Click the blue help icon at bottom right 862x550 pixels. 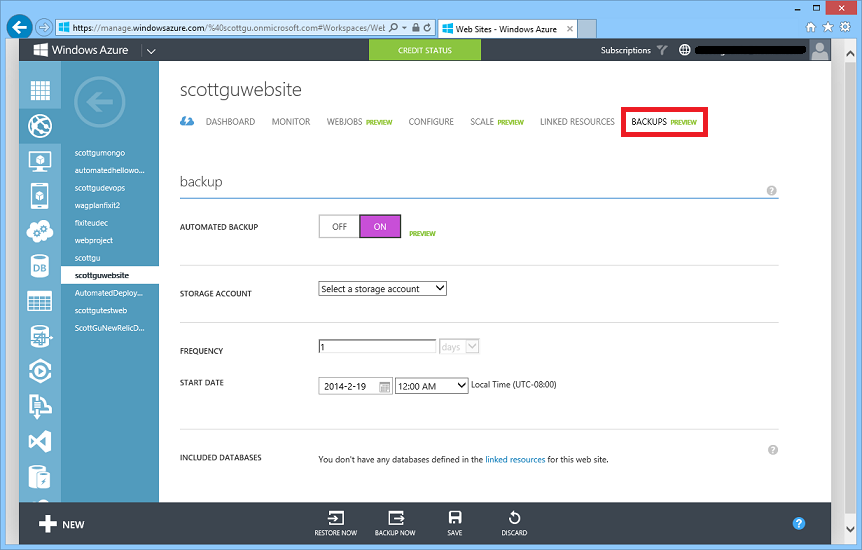[799, 523]
